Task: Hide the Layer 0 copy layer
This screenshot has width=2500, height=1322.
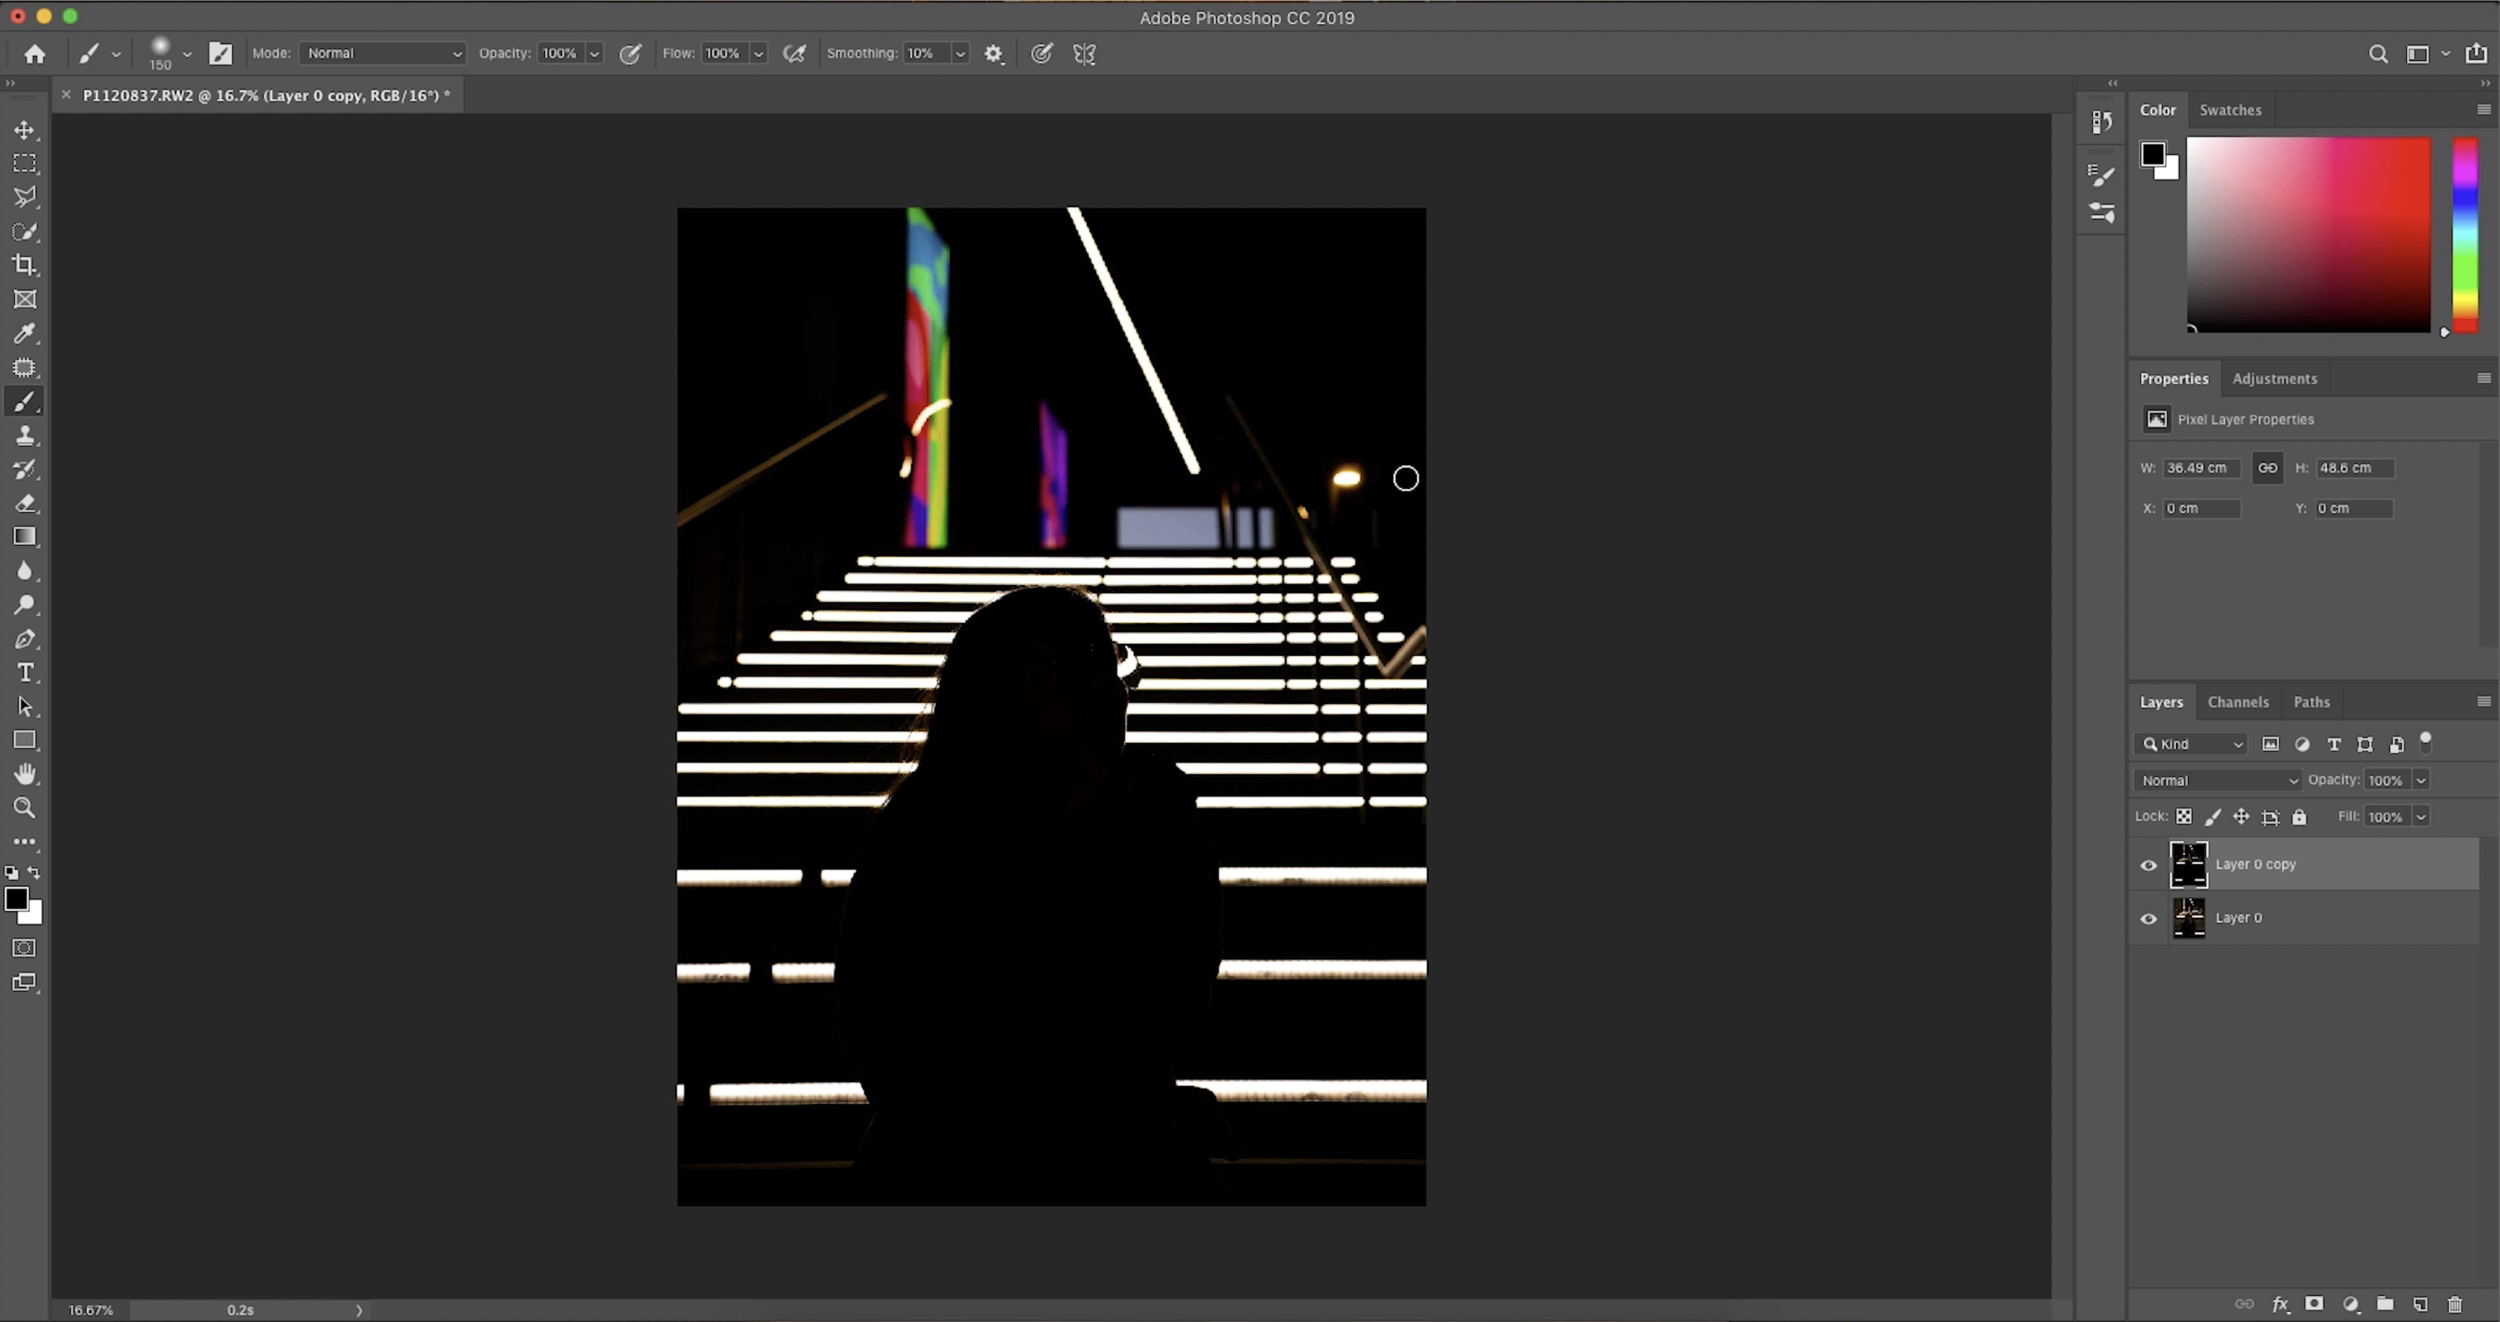Action: [2149, 864]
